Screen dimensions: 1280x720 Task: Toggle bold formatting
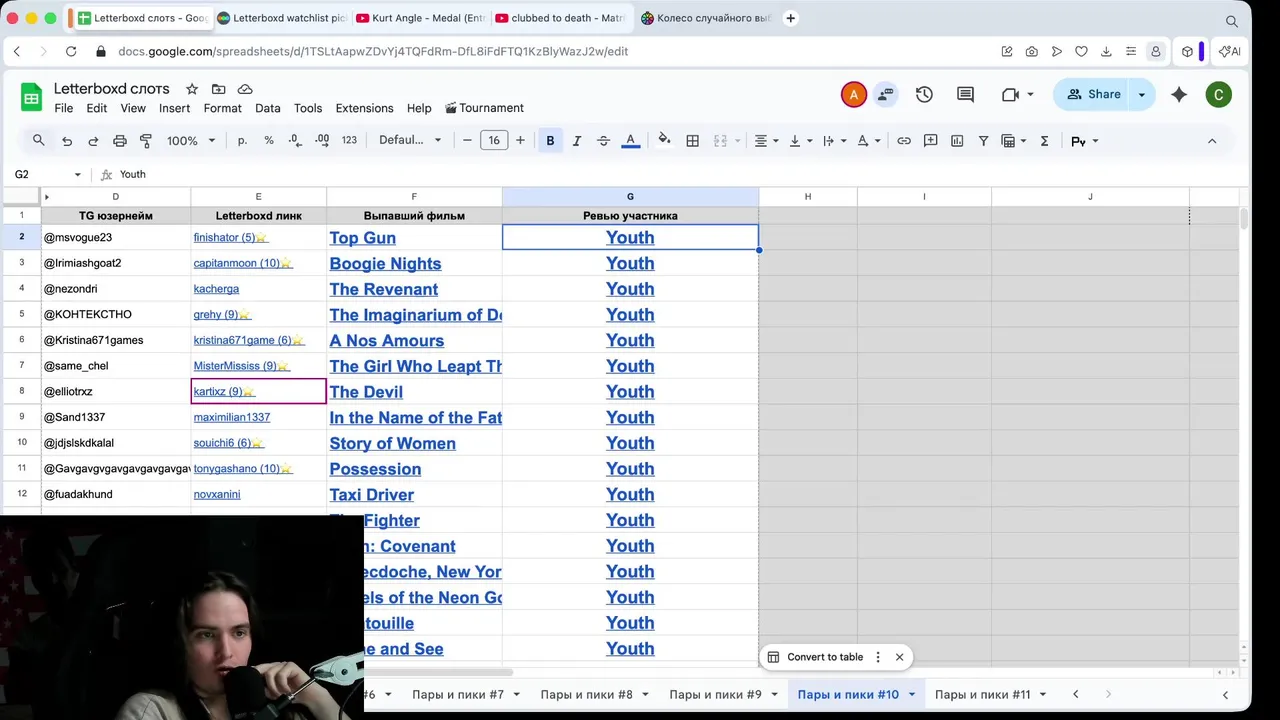[550, 141]
